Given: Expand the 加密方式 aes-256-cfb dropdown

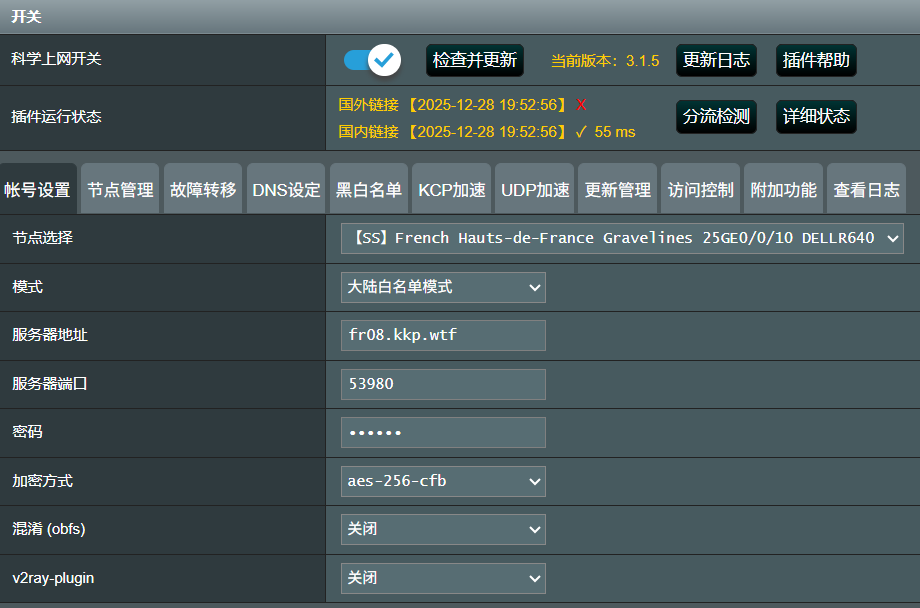Looking at the screenshot, I should coord(443,481).
